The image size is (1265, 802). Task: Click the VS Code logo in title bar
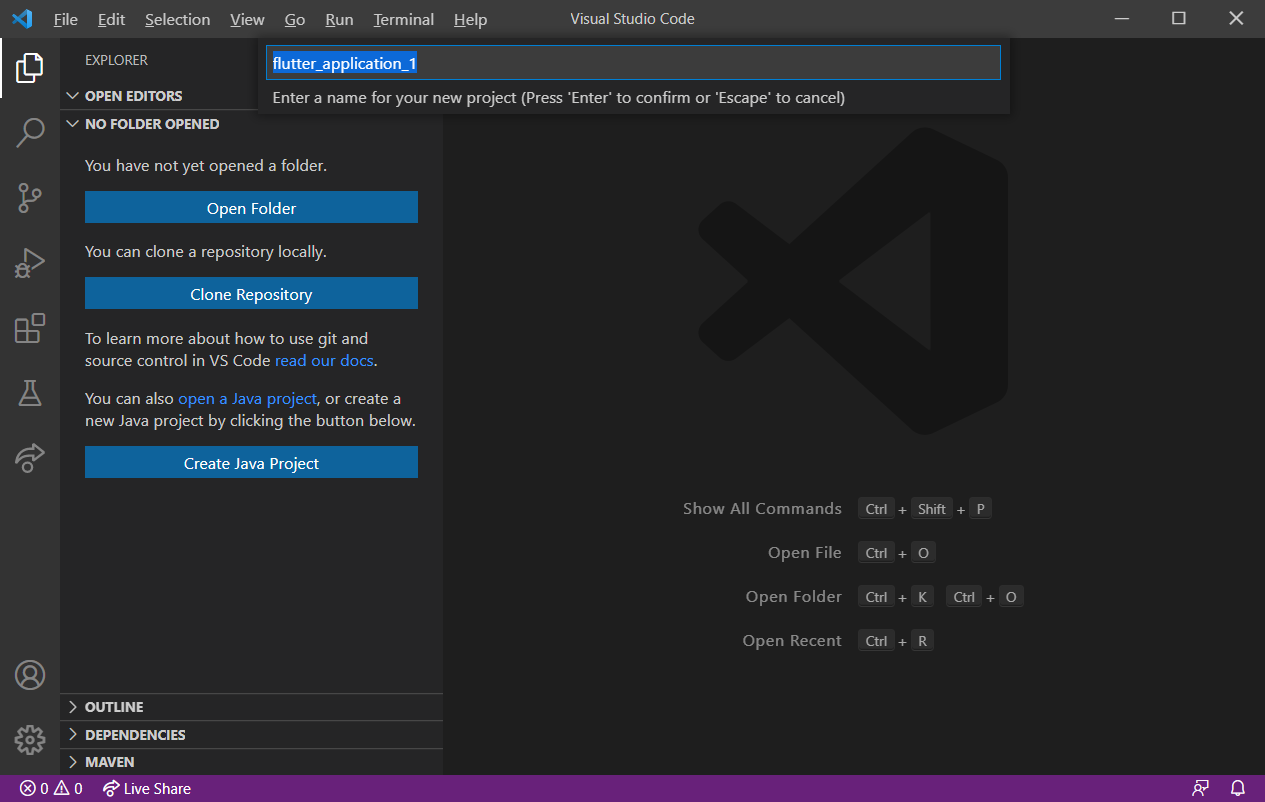point(21,19)
